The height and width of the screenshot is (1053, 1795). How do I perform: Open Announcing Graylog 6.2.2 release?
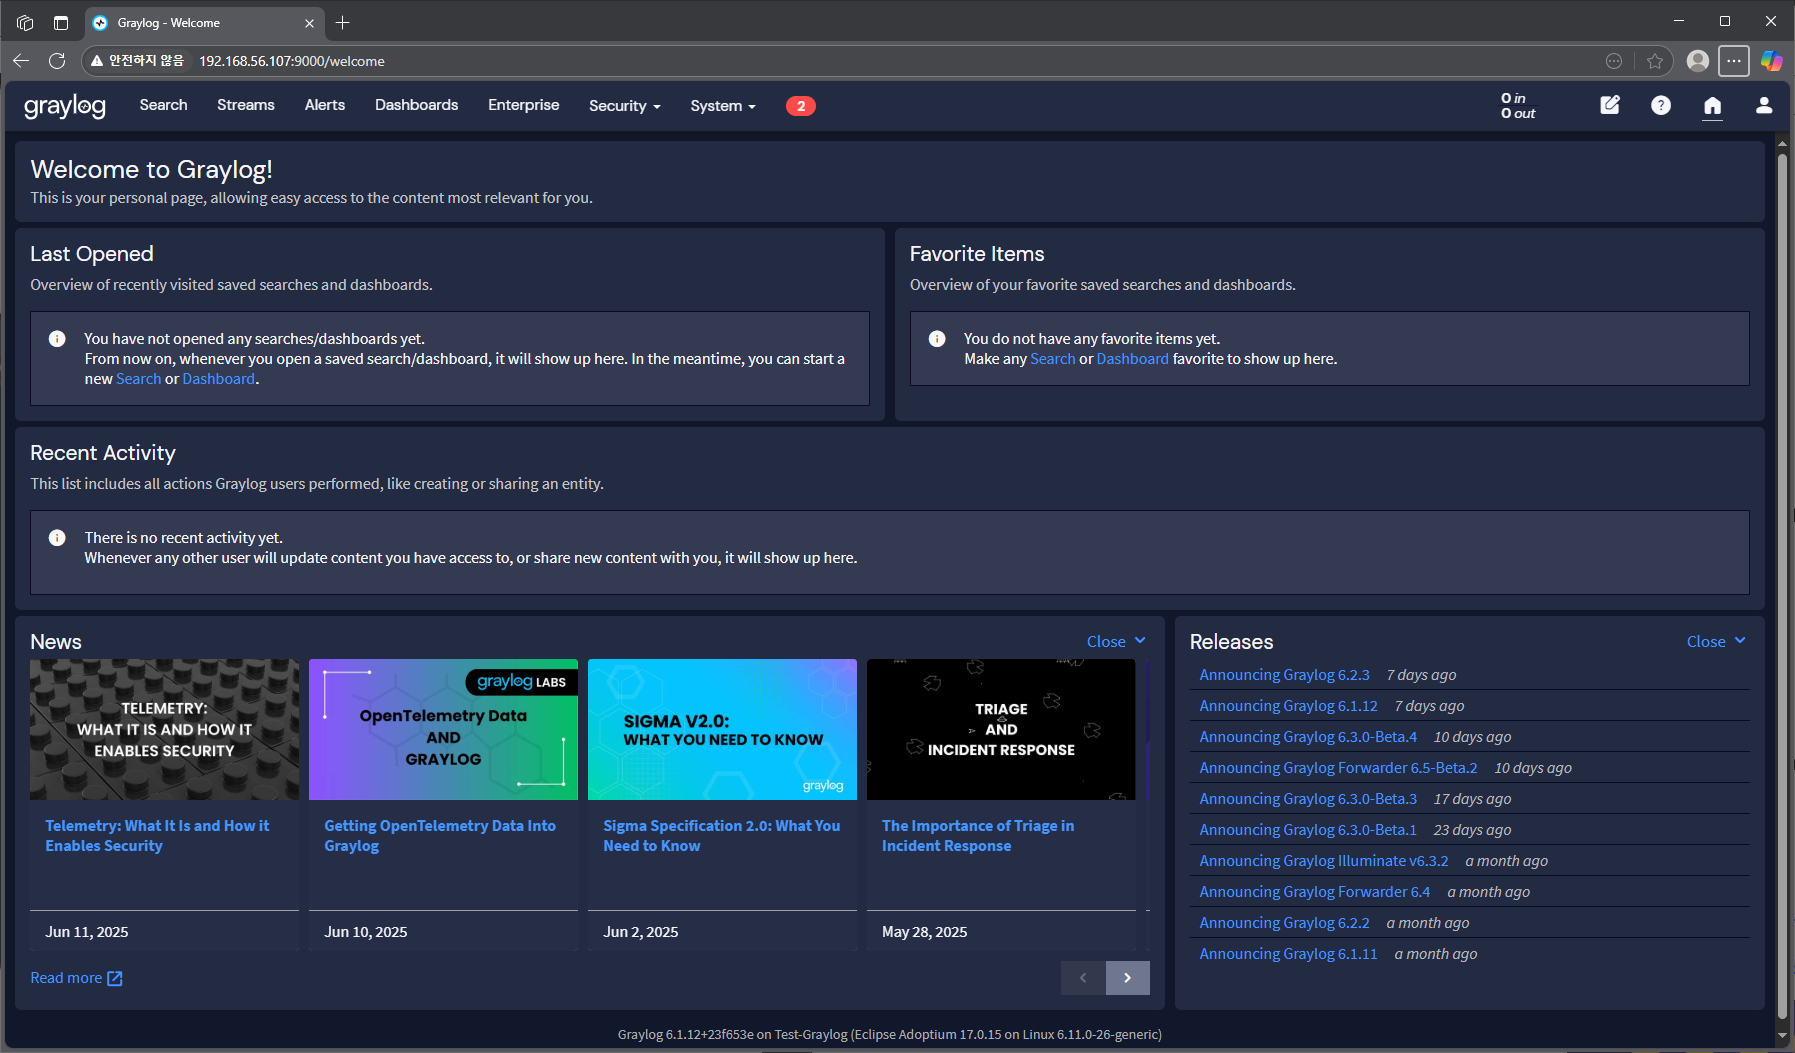point(1284,923)
